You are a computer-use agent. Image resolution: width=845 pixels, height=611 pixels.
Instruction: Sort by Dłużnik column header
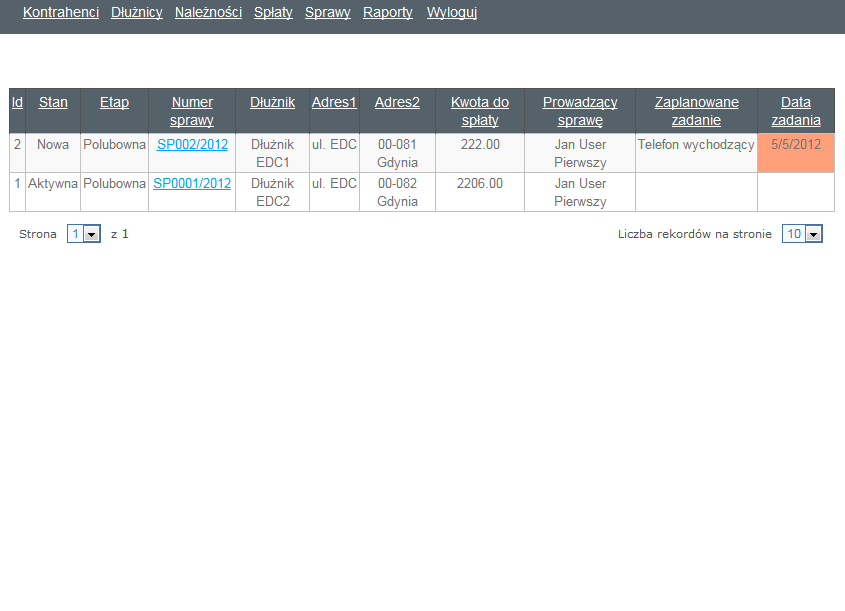point(272,102)
